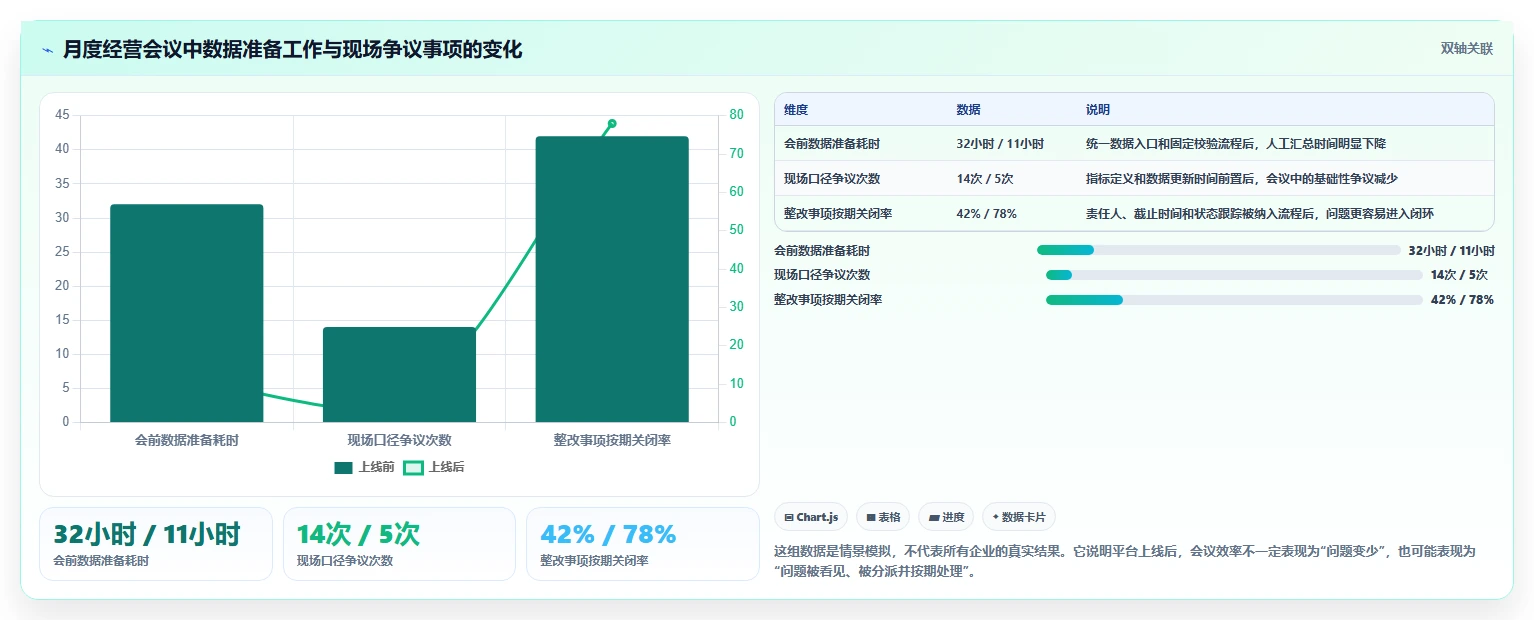1534x620 pixels.
Task: Click the lightning icon beside the page title
Action: [x=47, y=50]
